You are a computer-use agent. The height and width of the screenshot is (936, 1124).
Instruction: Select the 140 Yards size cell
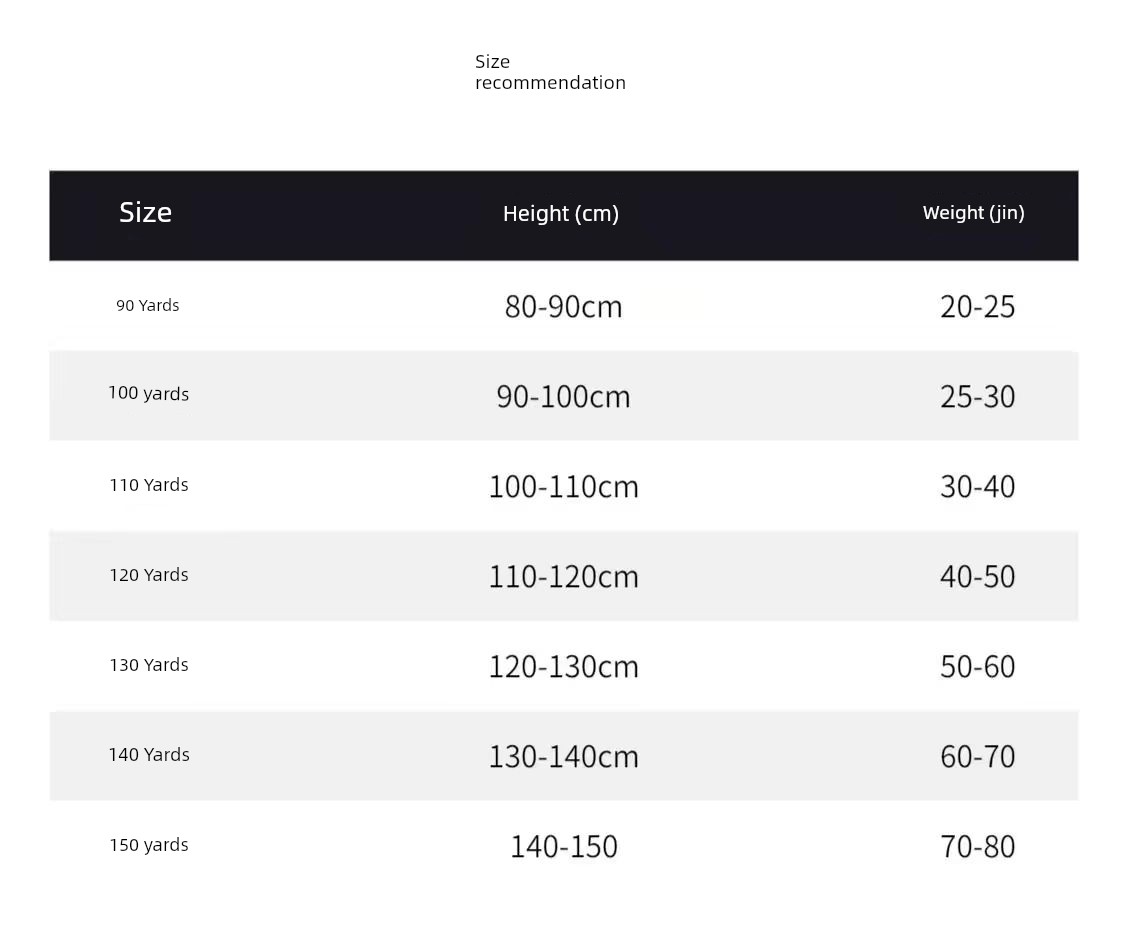[149, 755]
